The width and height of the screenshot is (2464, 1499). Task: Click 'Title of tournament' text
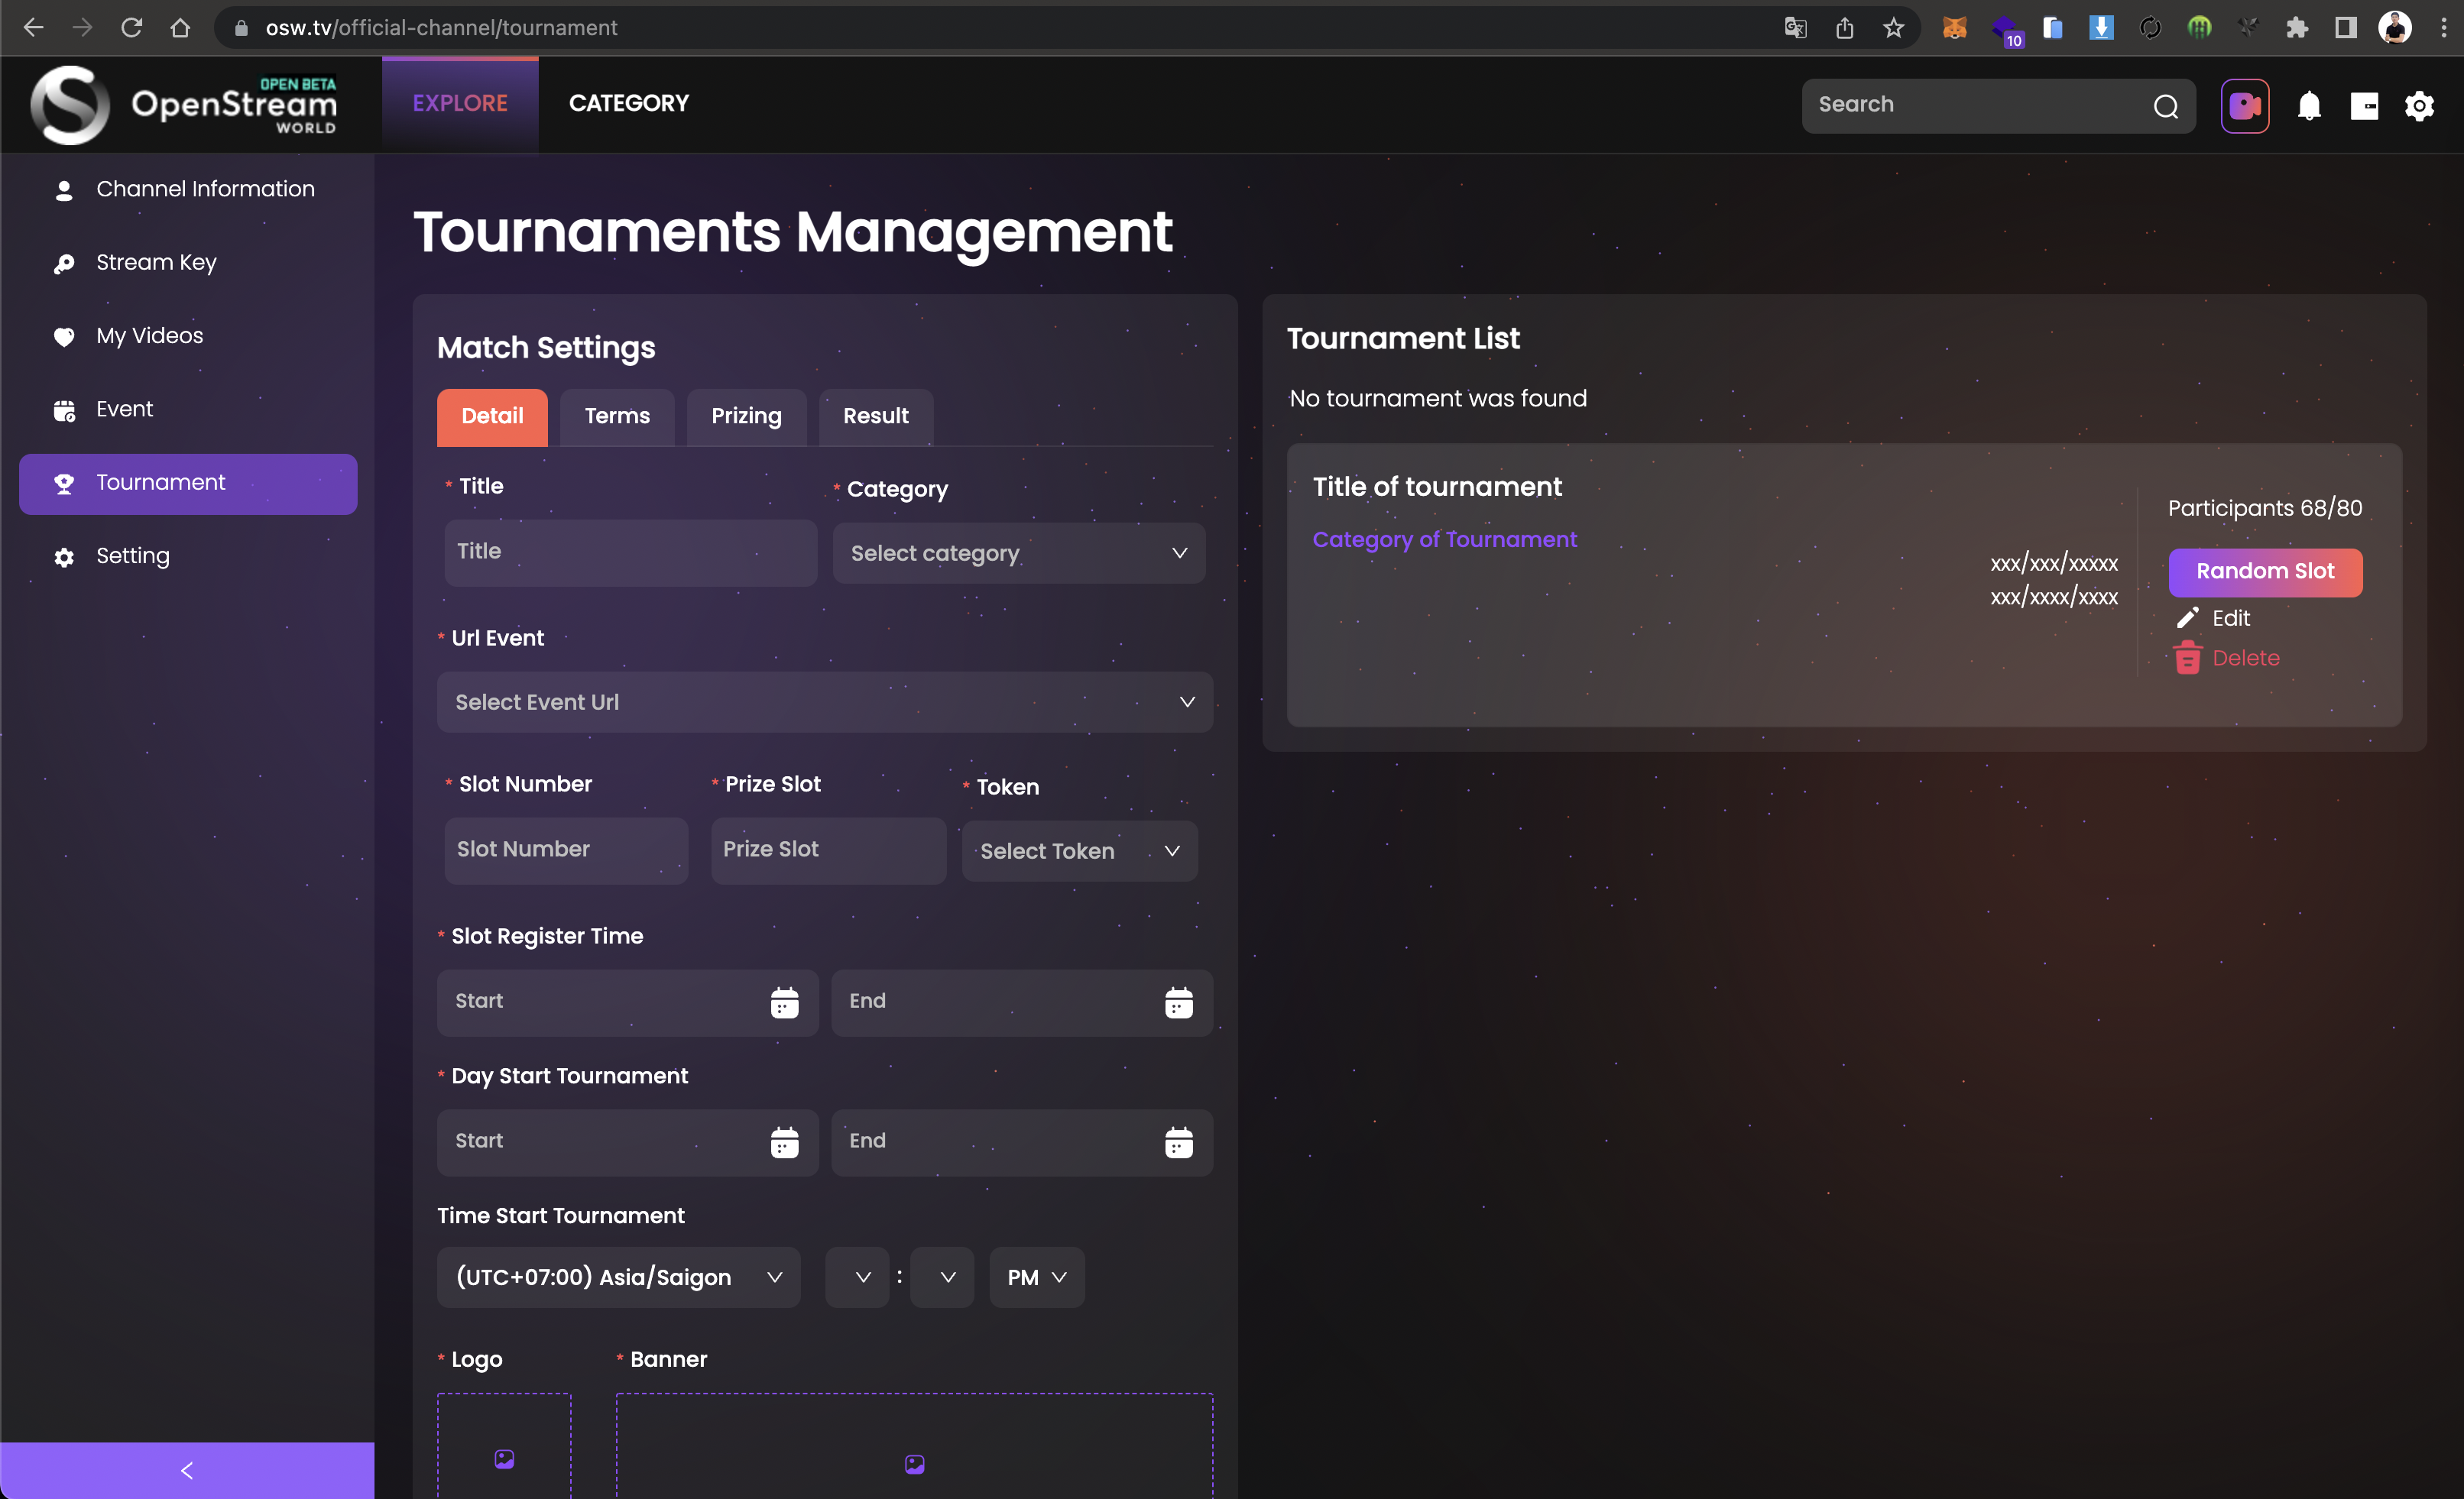[1437, 487]
